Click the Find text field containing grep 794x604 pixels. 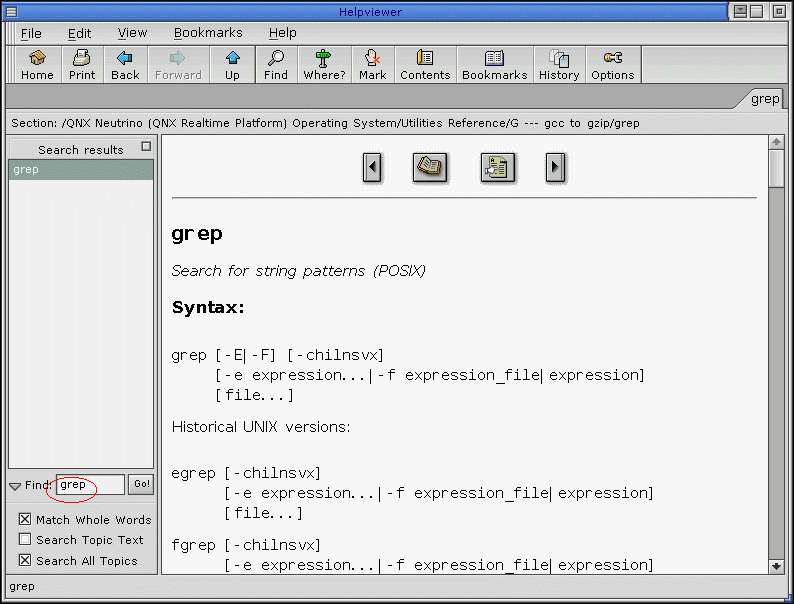(x=91, y=485)
